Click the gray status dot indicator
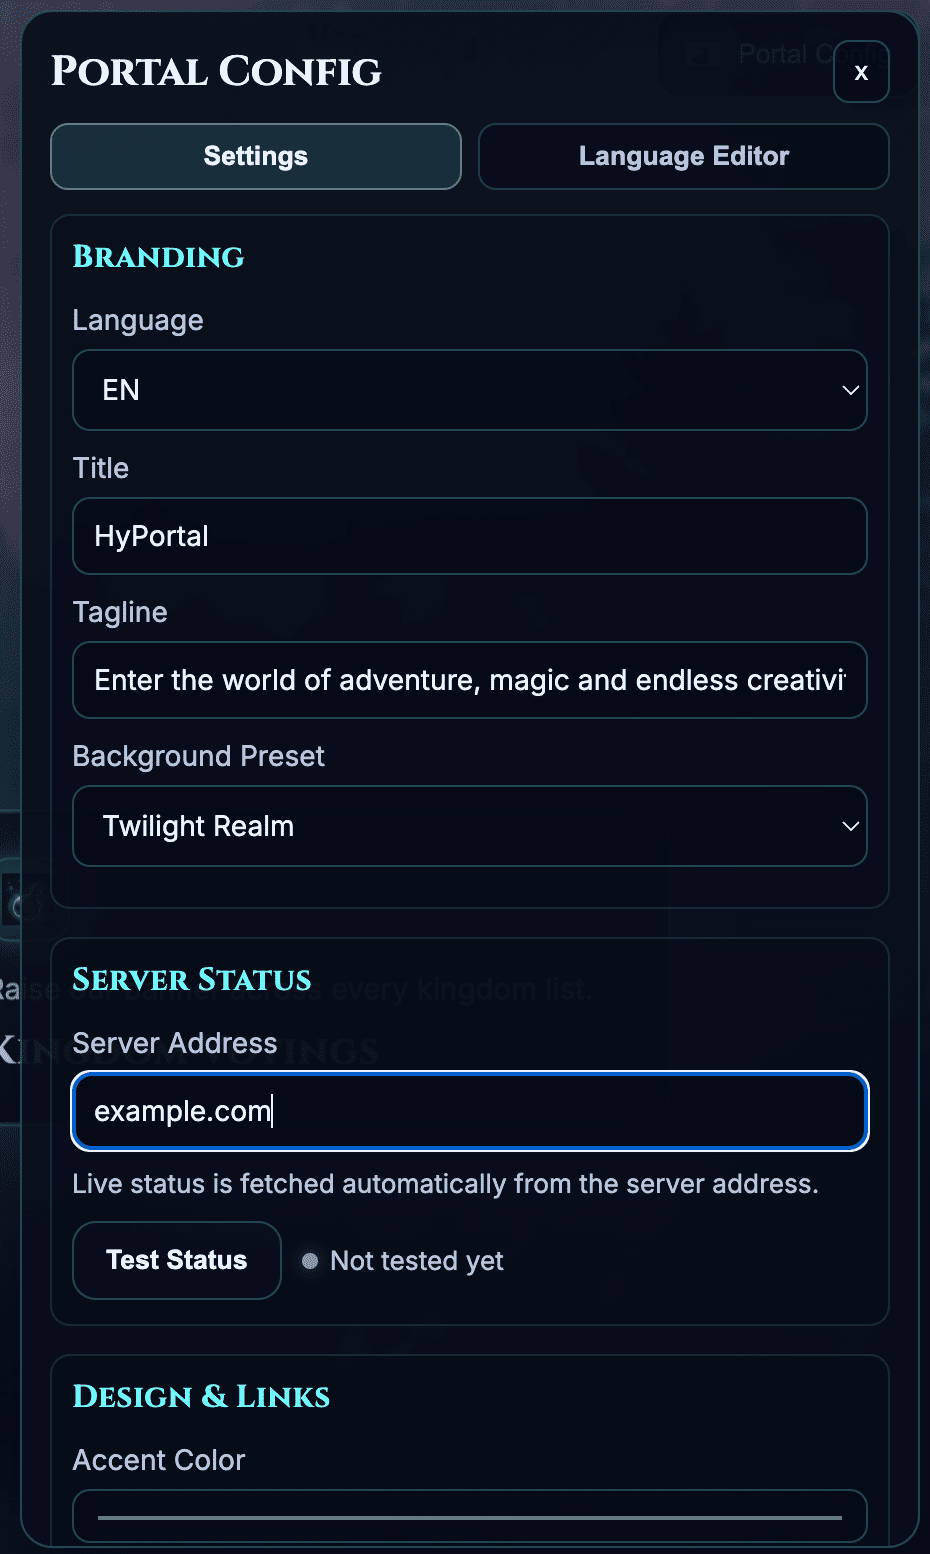The width and height of the screenshot is (930, 1554). 310,1261
